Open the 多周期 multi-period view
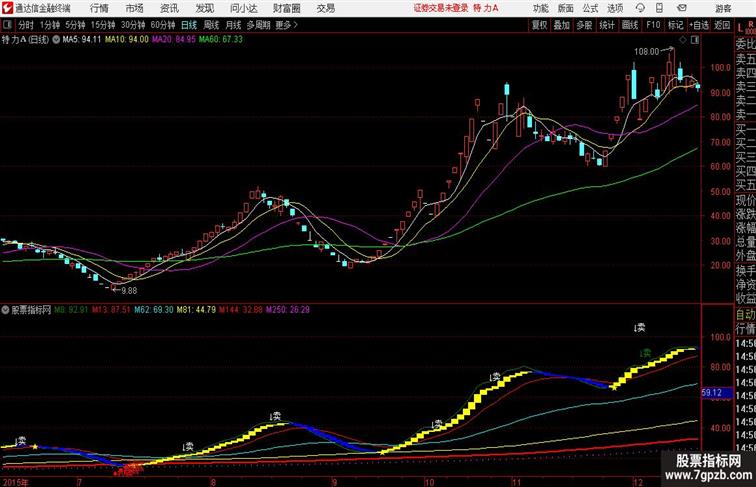Image resolution: width=756 pixels, height=487 pixels. (x=258, y=25)
